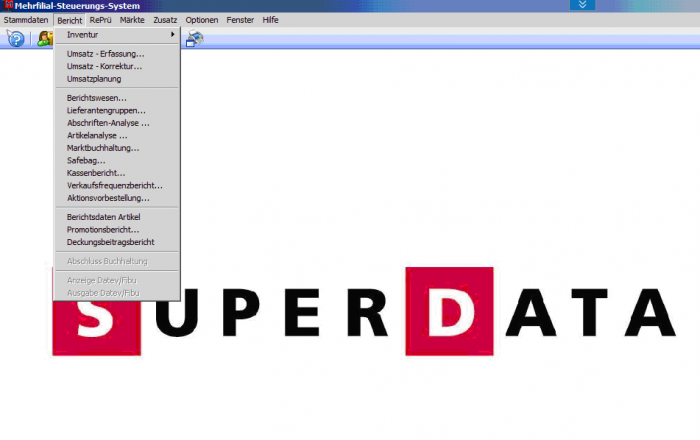Viewport: 700px width, 440px height.
Task: Open Artikelanalyse ... entry
Action: coord(117,135)
